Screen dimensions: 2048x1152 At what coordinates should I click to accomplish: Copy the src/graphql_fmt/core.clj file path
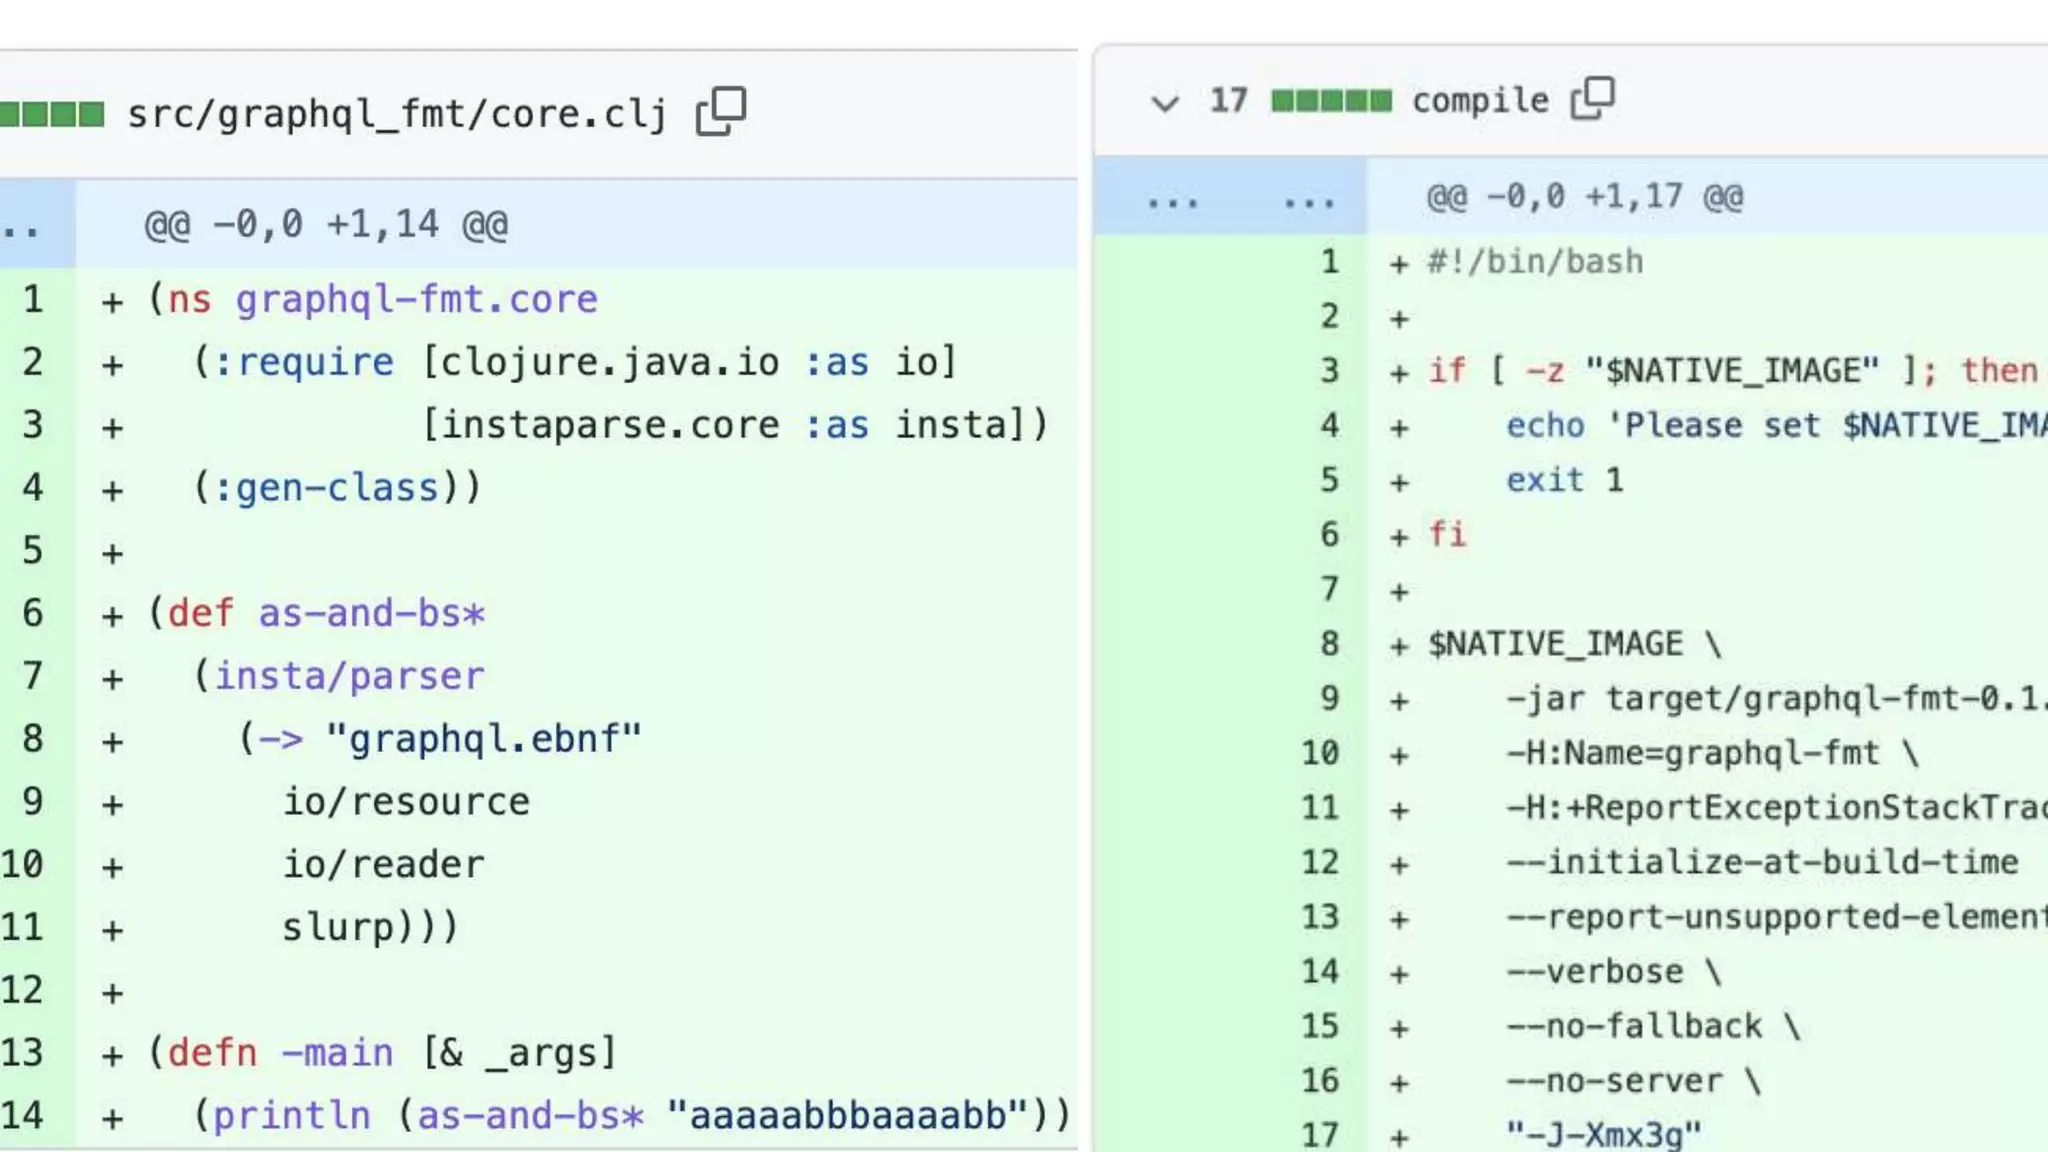[720, 111]
